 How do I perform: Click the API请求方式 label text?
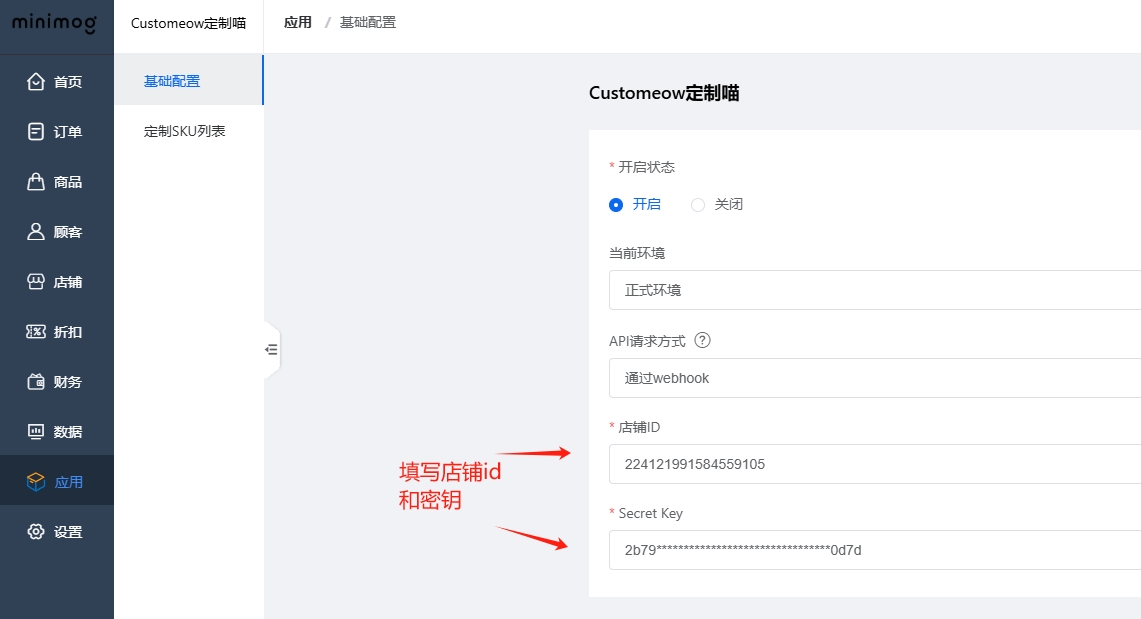(x=648, y=341)
